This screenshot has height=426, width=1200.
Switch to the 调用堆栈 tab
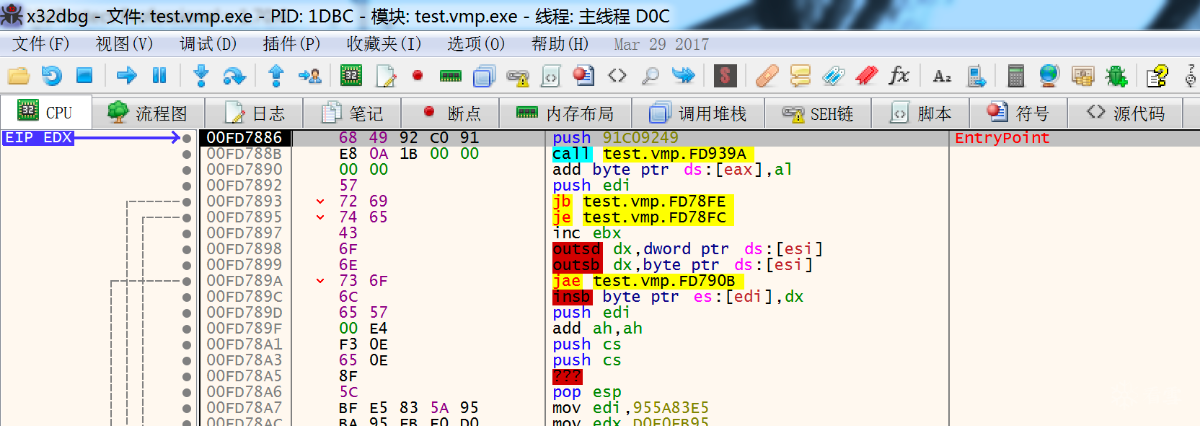point(697,112)
